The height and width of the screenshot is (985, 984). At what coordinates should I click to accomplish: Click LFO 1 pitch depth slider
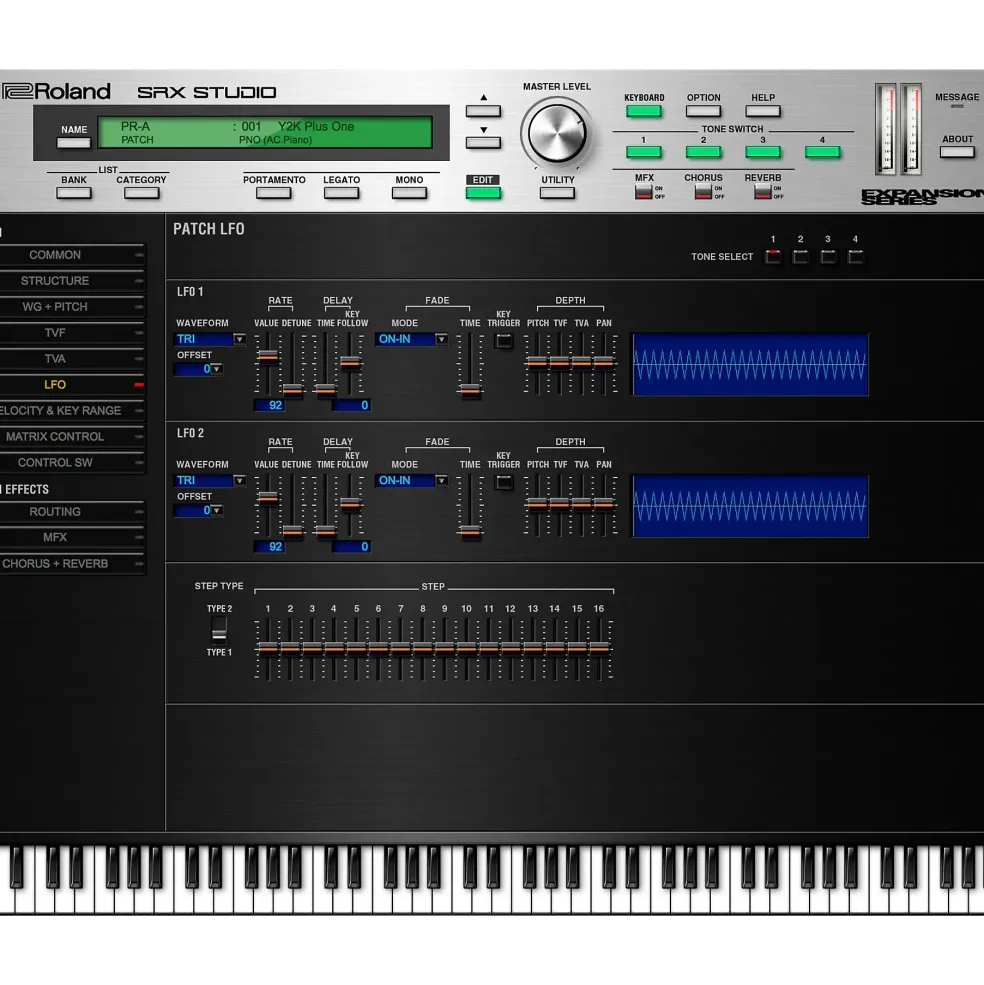point(537,362)
